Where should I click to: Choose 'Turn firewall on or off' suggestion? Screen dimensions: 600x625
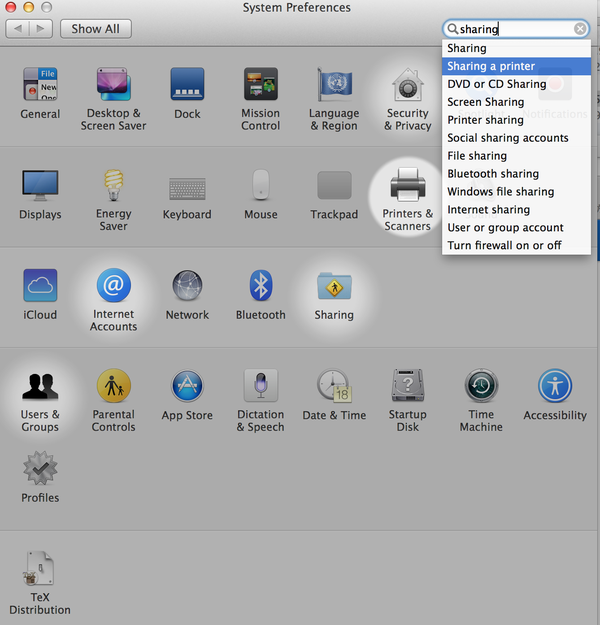[516, 246]
